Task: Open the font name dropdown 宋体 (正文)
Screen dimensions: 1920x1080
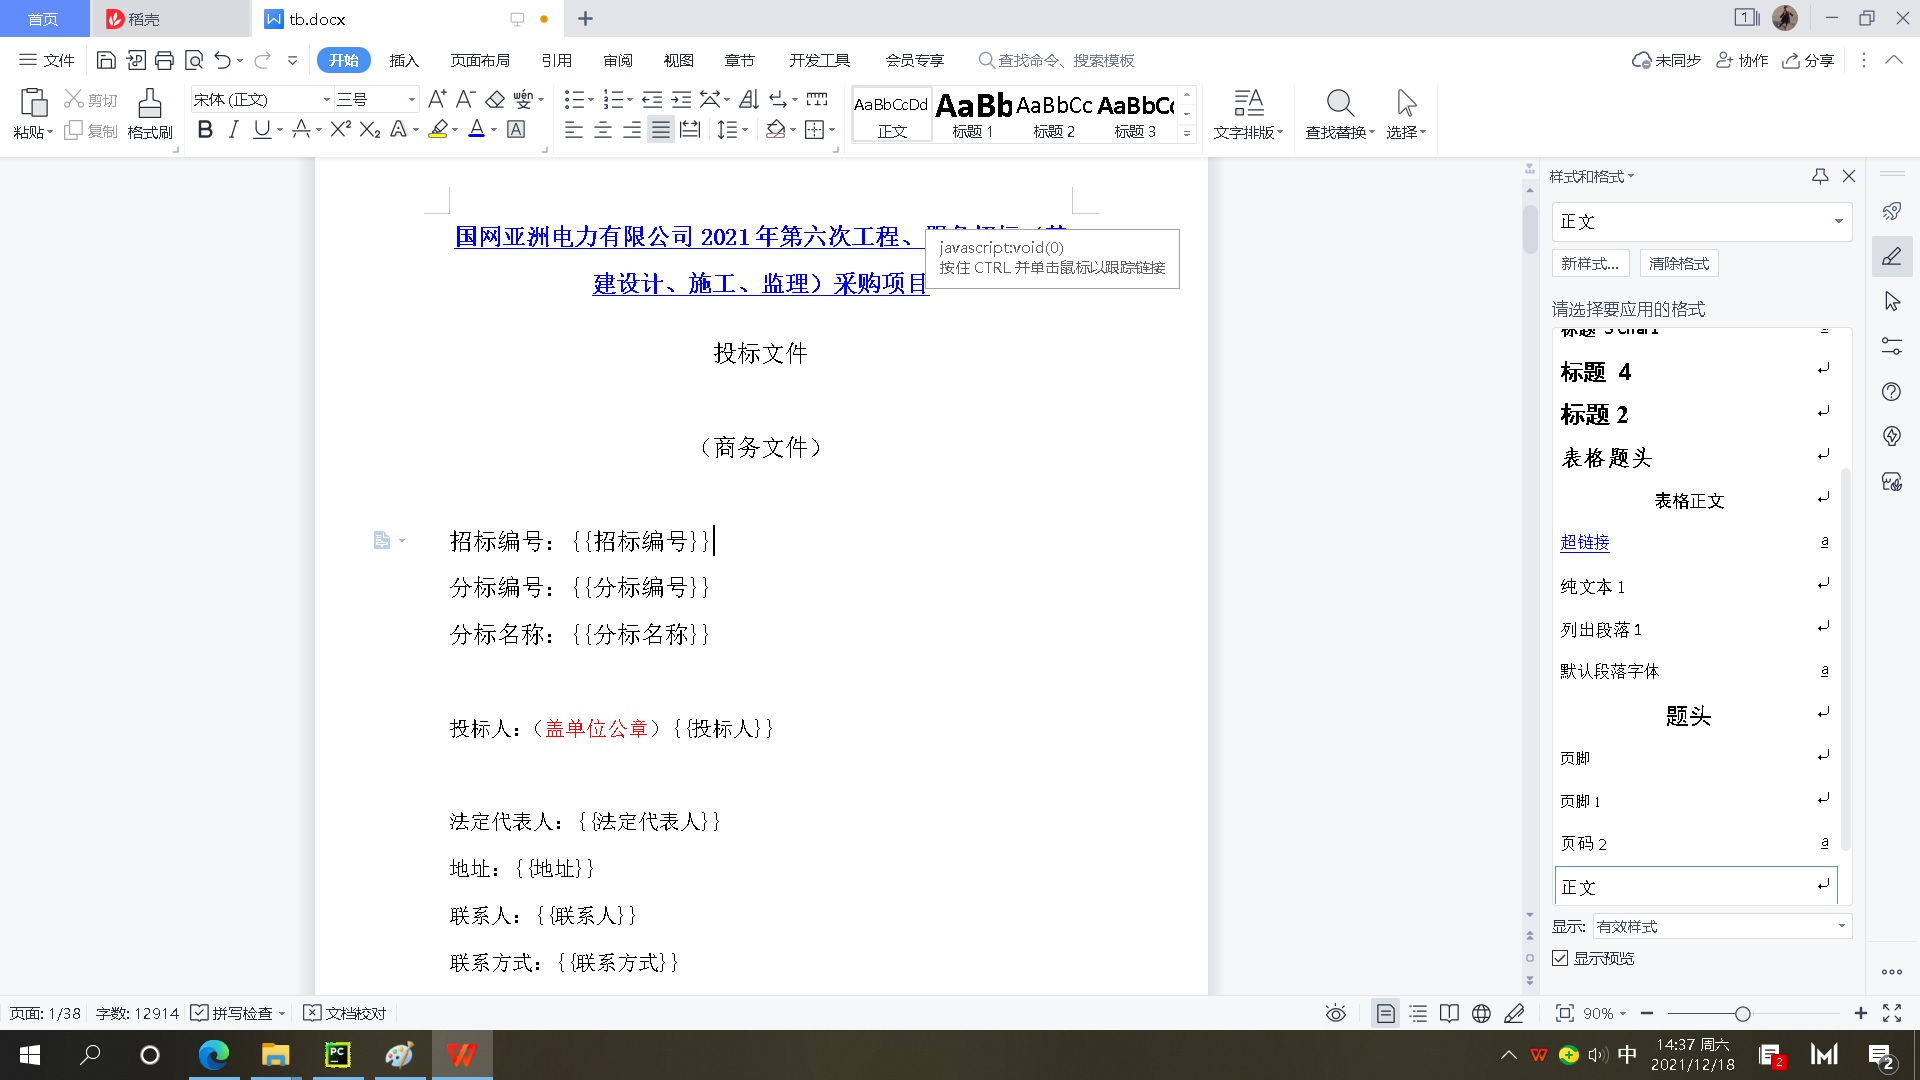Action: coord(325,99)
